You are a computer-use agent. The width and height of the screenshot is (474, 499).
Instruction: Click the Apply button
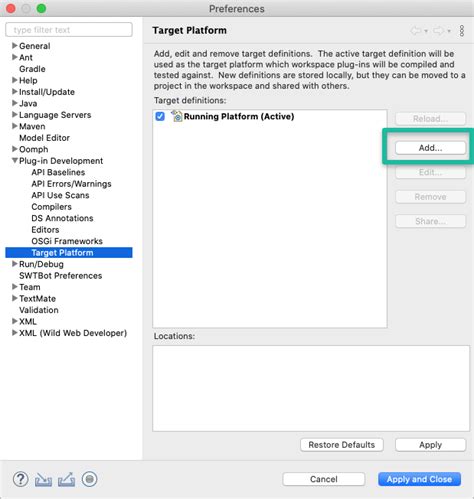click(430, 445)
